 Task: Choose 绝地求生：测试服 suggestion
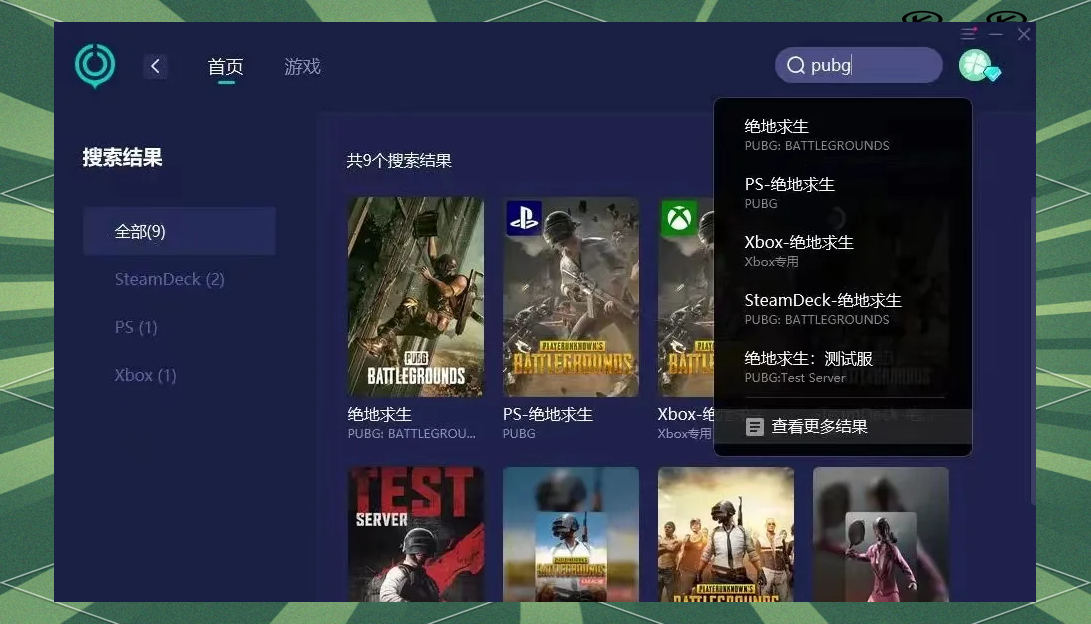pyautogui.click(x=843, y=367)
